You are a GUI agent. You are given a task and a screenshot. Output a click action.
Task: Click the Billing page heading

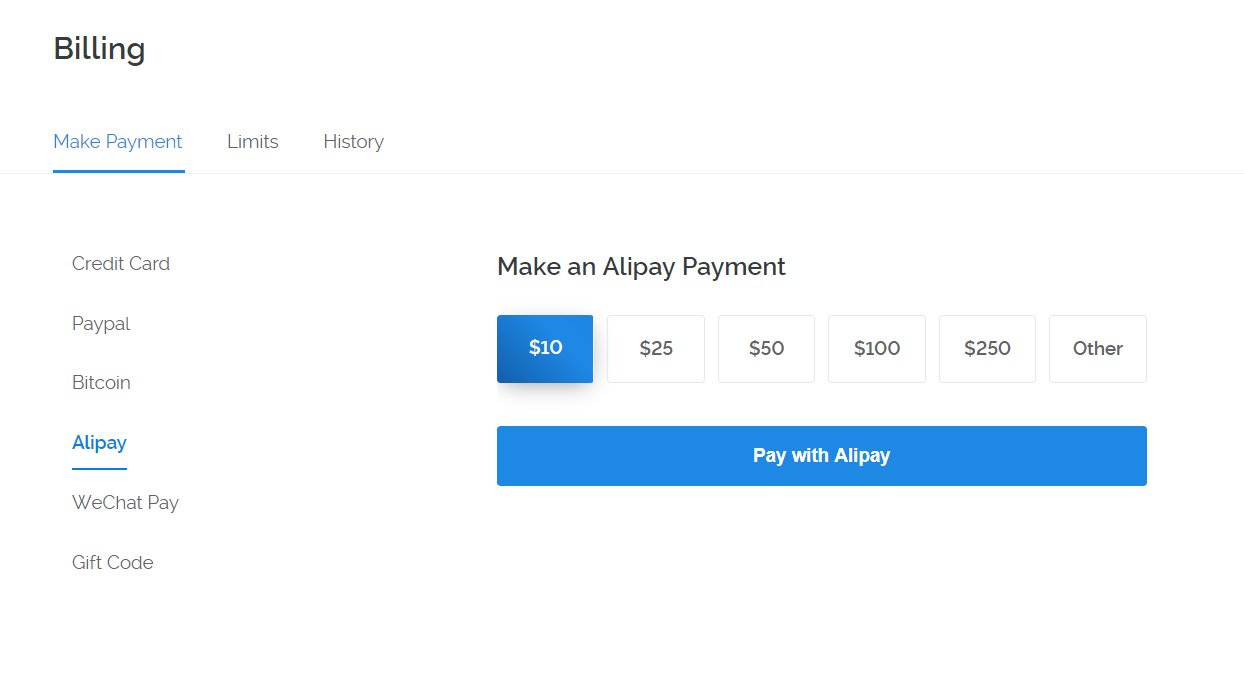click(x=99, y=49)
